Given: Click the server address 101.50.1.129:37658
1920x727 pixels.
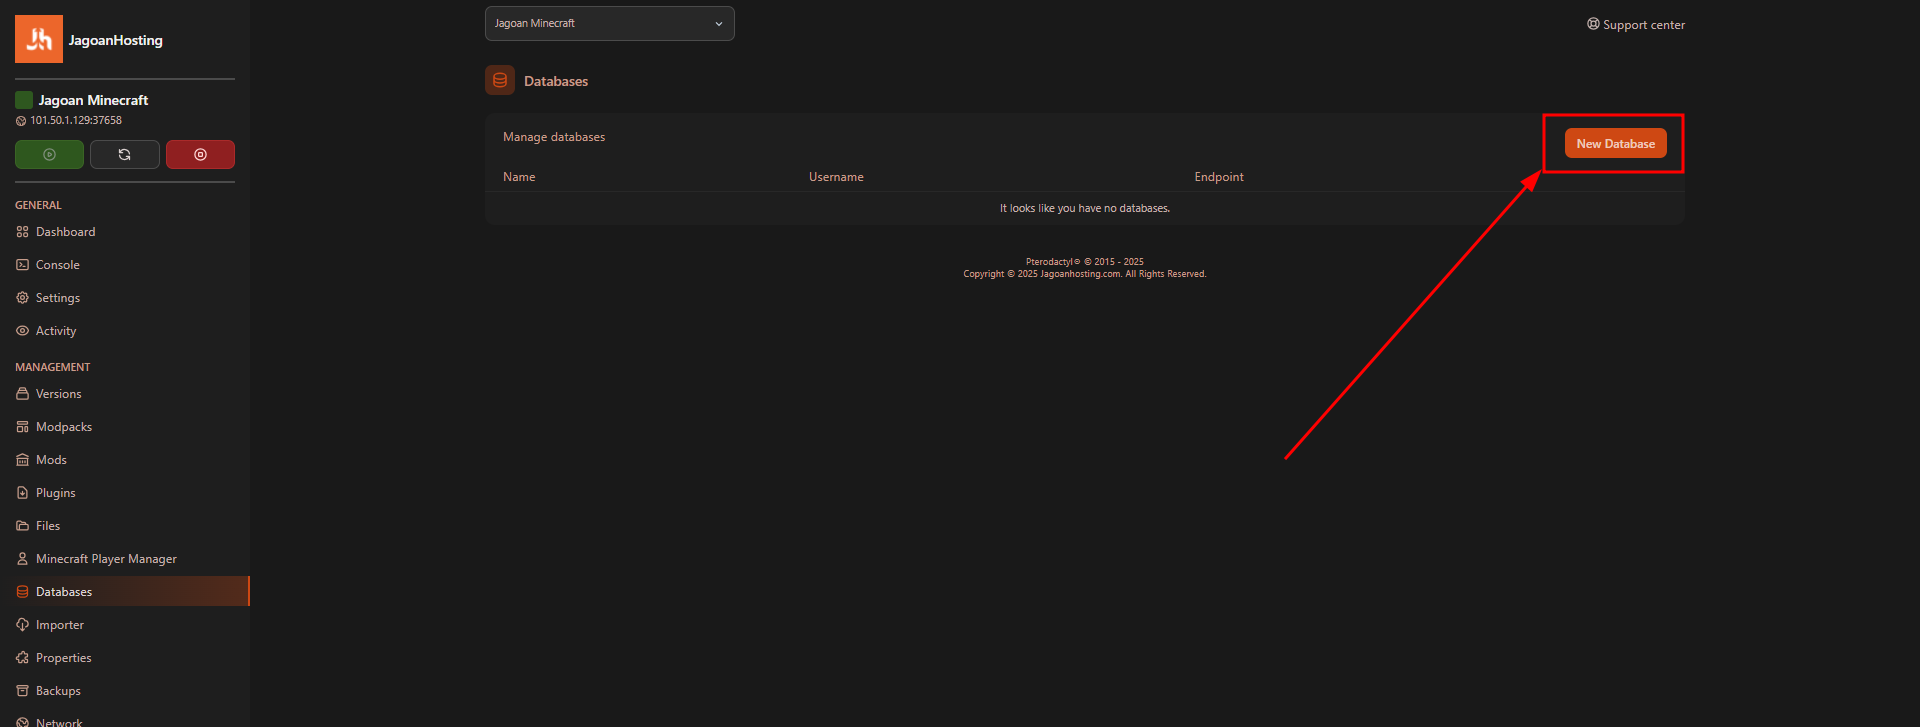Looking at the screenshot, I should pos(76,121).
